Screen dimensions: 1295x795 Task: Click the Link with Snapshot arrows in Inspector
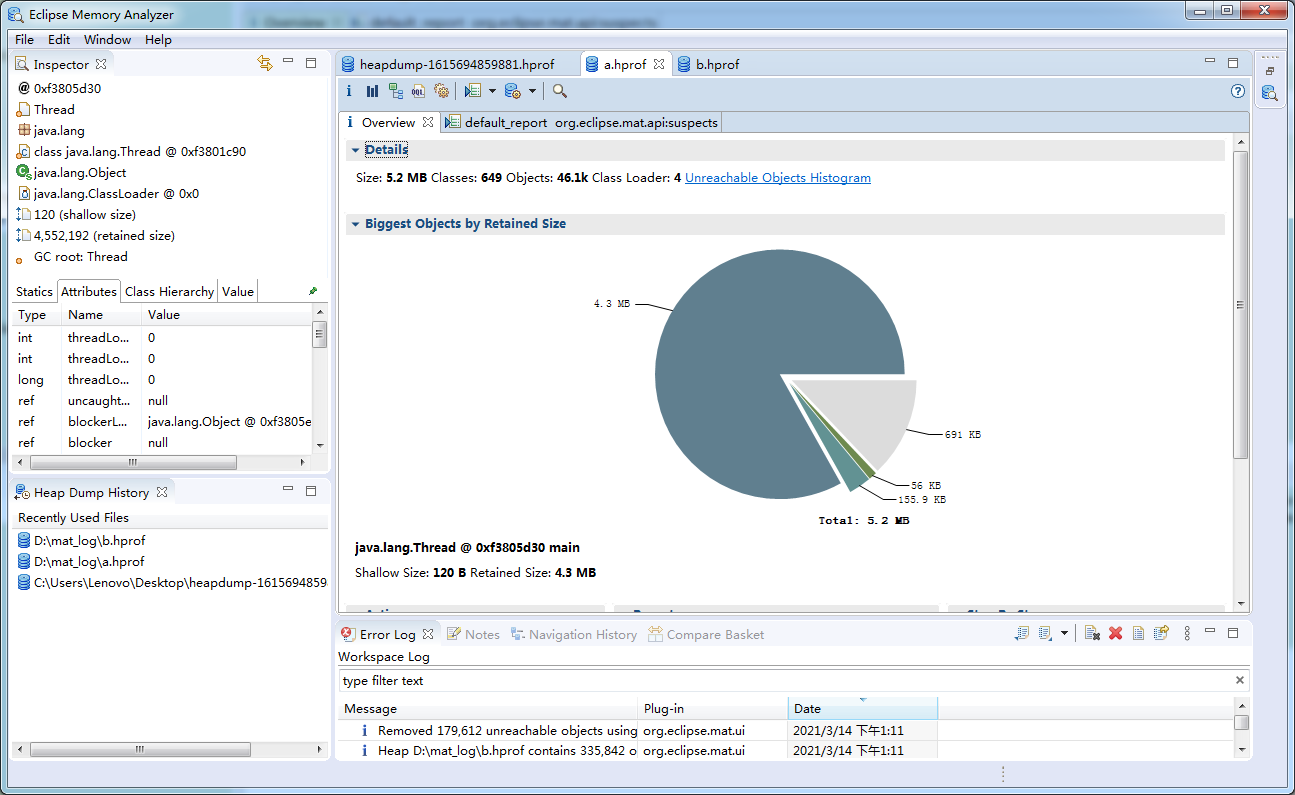click(x=265, y=63)
